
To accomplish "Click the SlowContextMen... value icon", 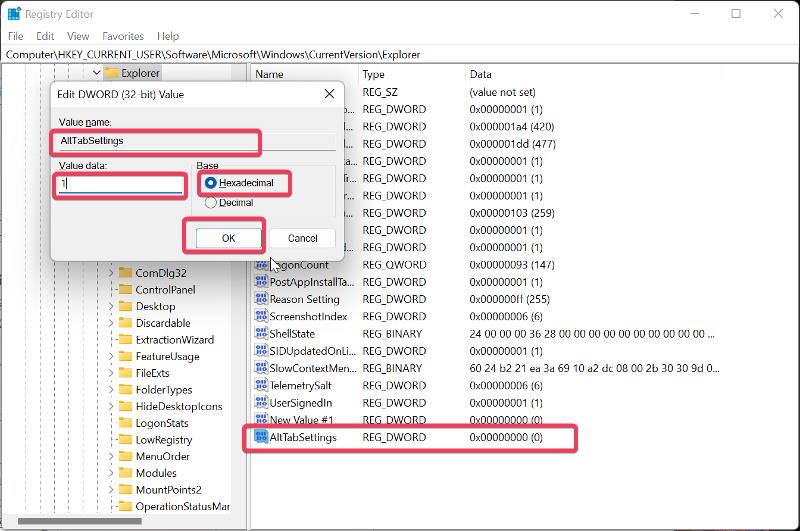I will (x=261, y=368).
